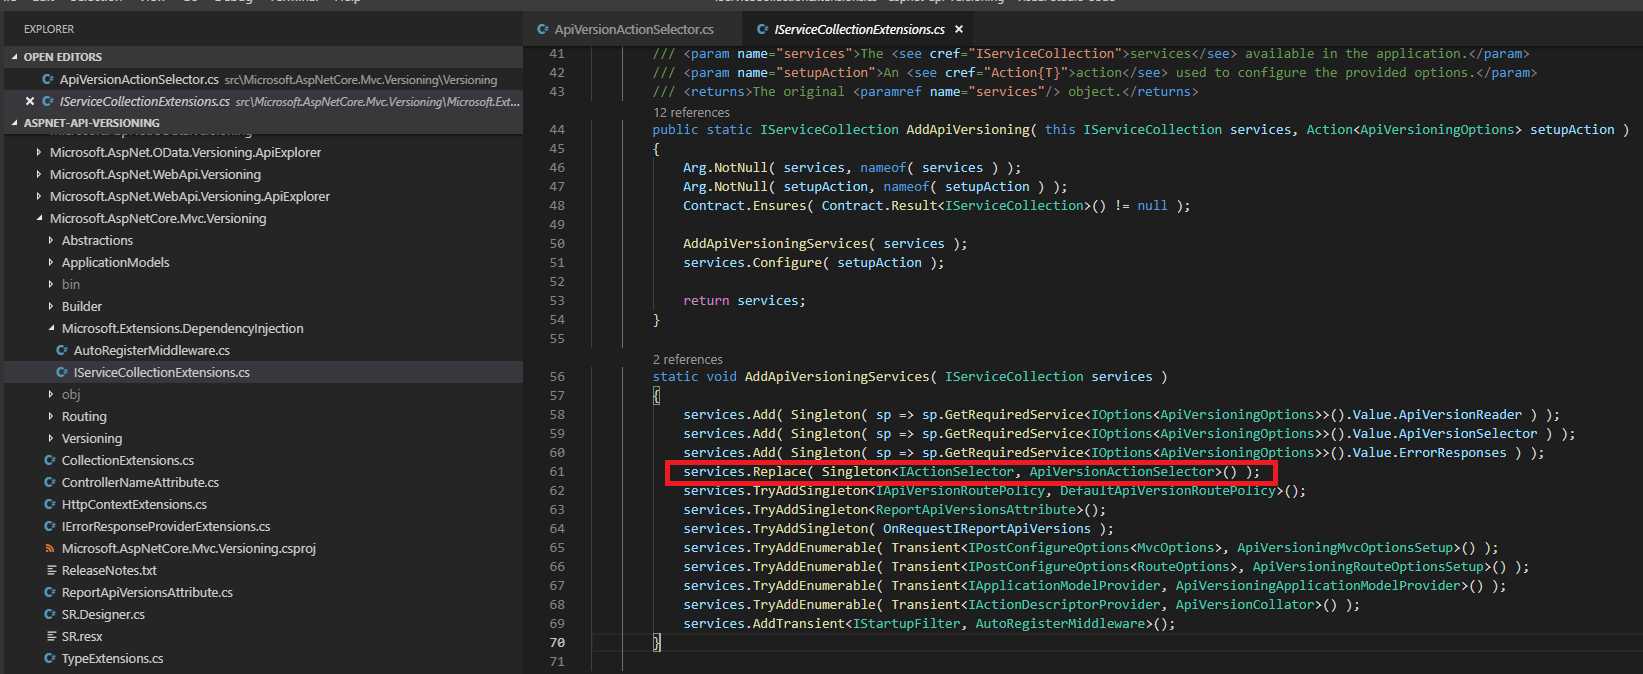Click C# icon of ReportApiVersionsAttribute.cs
Screen dimensions: 1643x674
tap(50, 592)
